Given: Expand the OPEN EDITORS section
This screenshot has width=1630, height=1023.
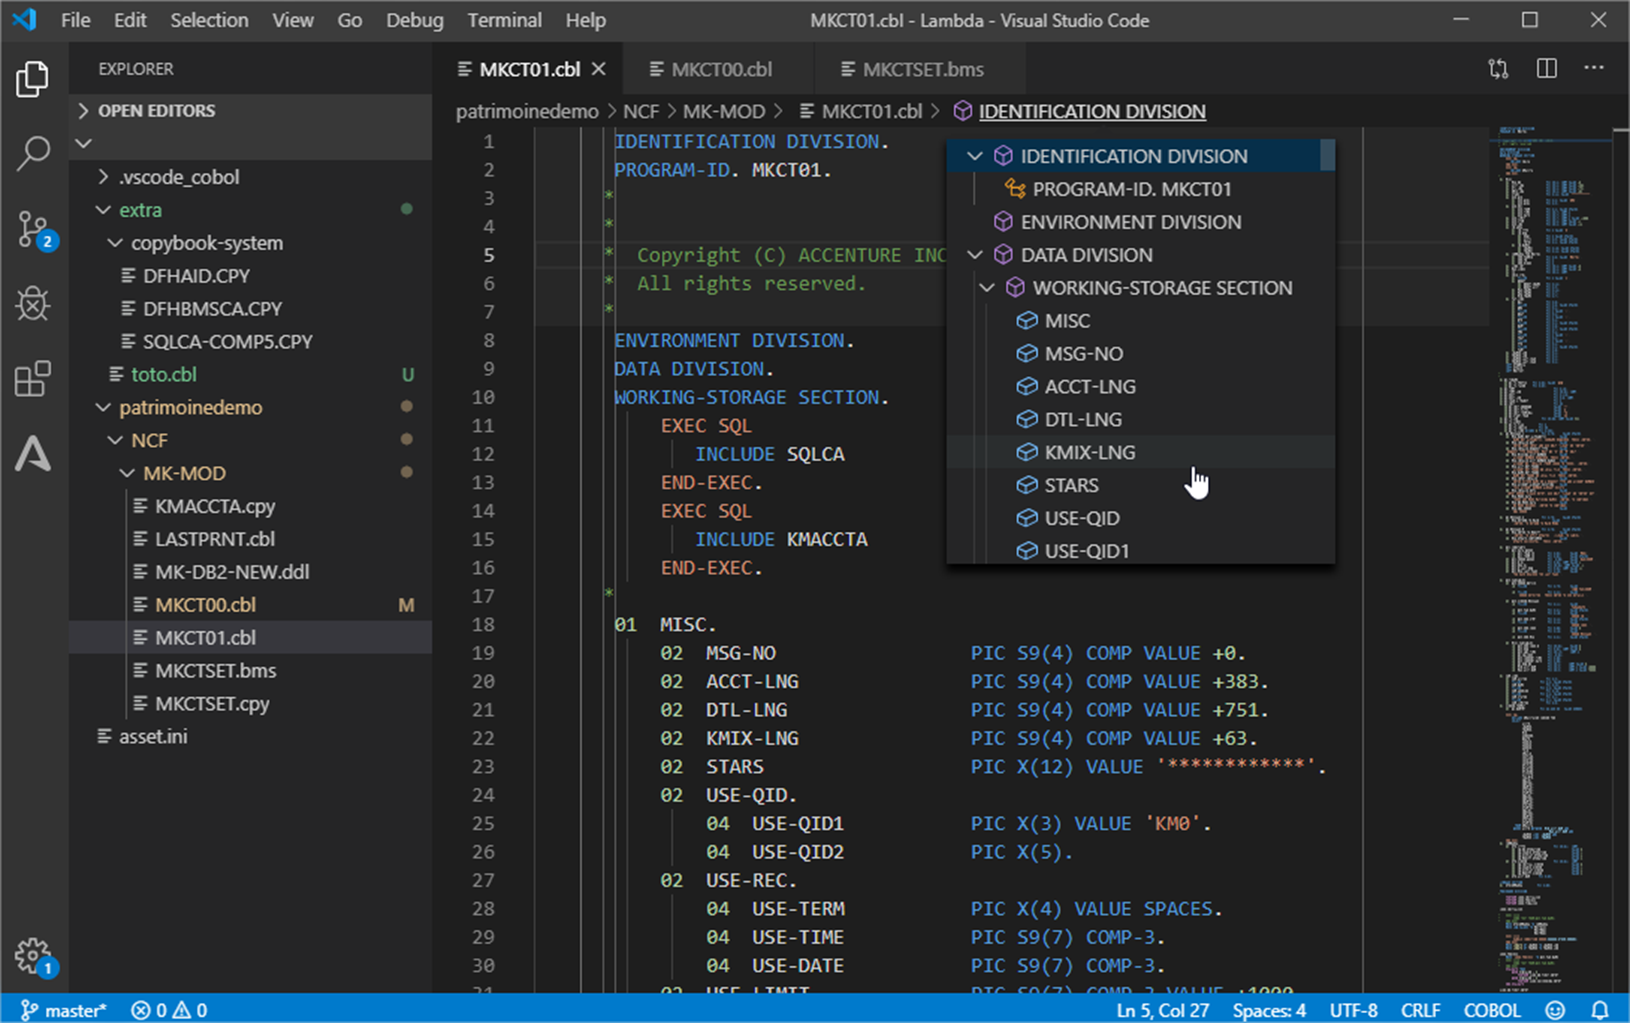Looking at the screenshot, I should (x=84, y=111).
